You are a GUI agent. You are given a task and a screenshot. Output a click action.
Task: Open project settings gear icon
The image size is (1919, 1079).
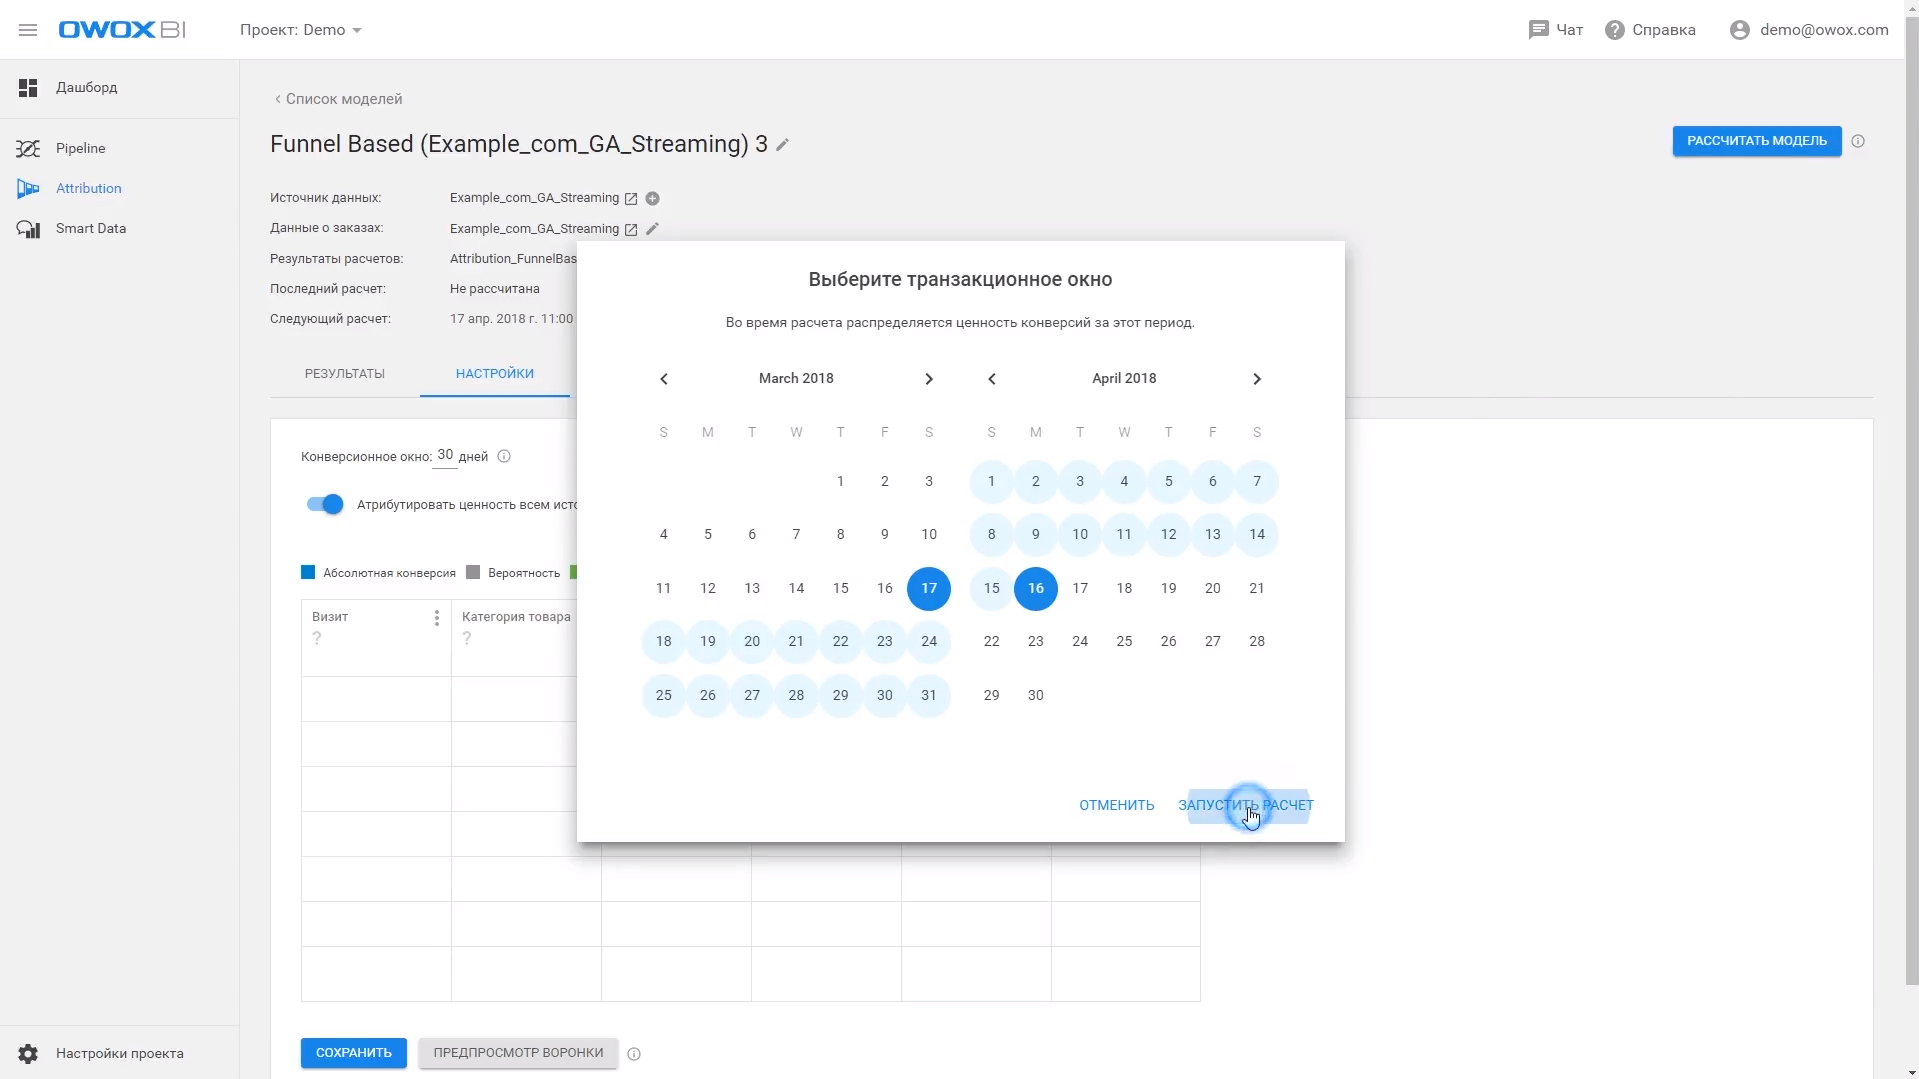28,1053
